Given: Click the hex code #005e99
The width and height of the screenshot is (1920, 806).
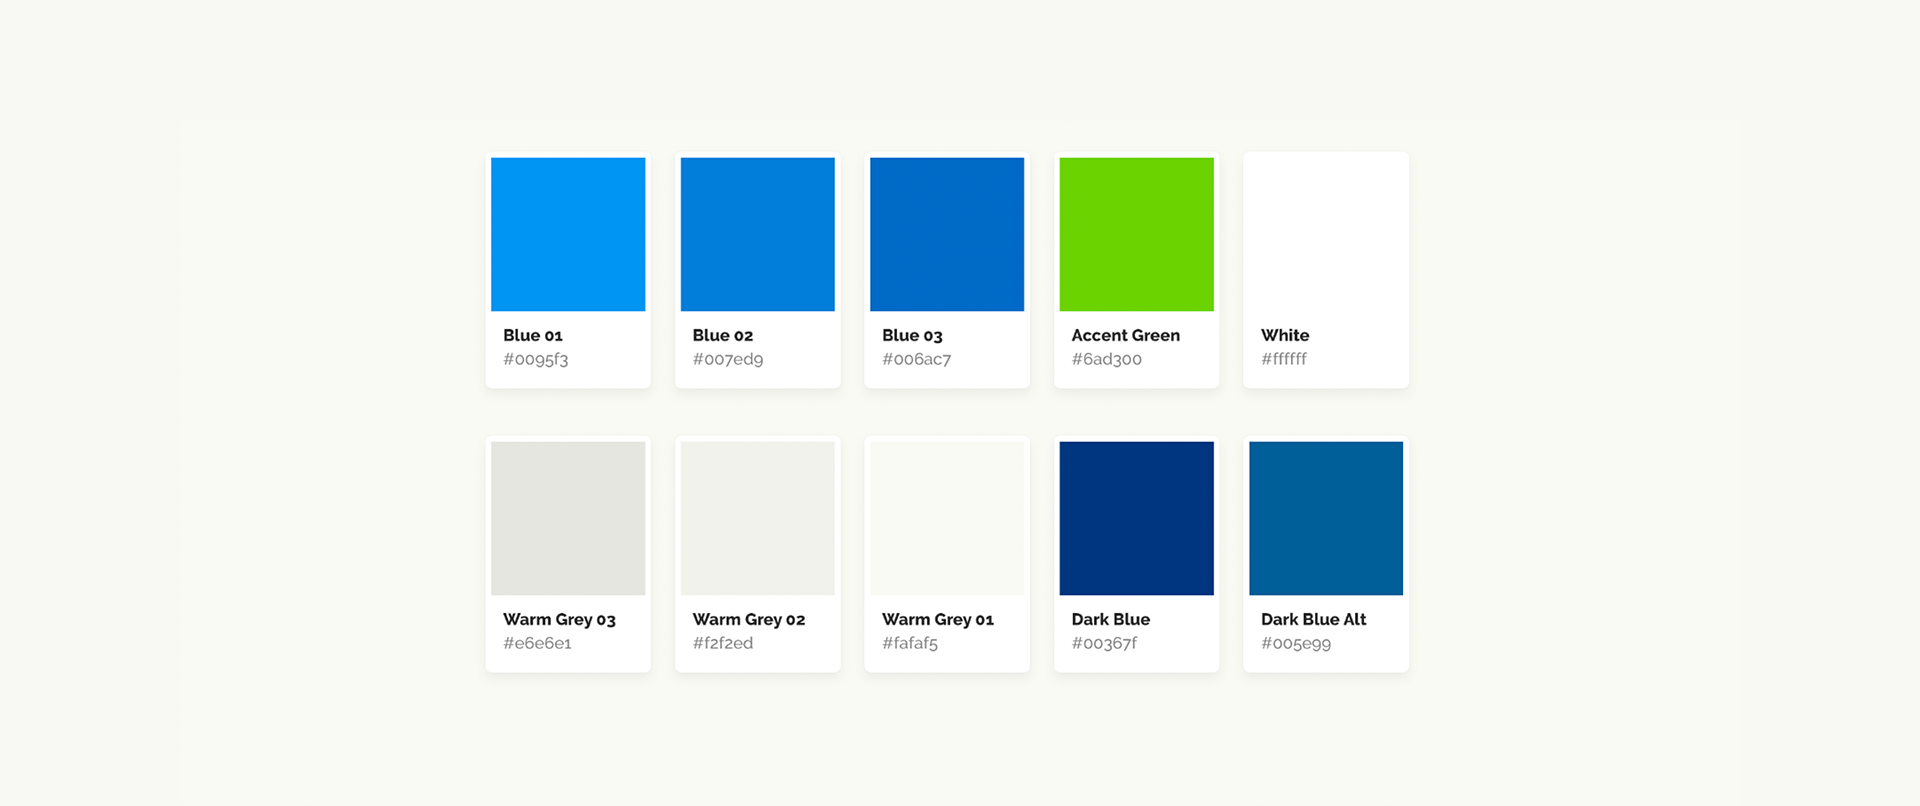Looking at the screenshot, I should [x=1296, y=643].
